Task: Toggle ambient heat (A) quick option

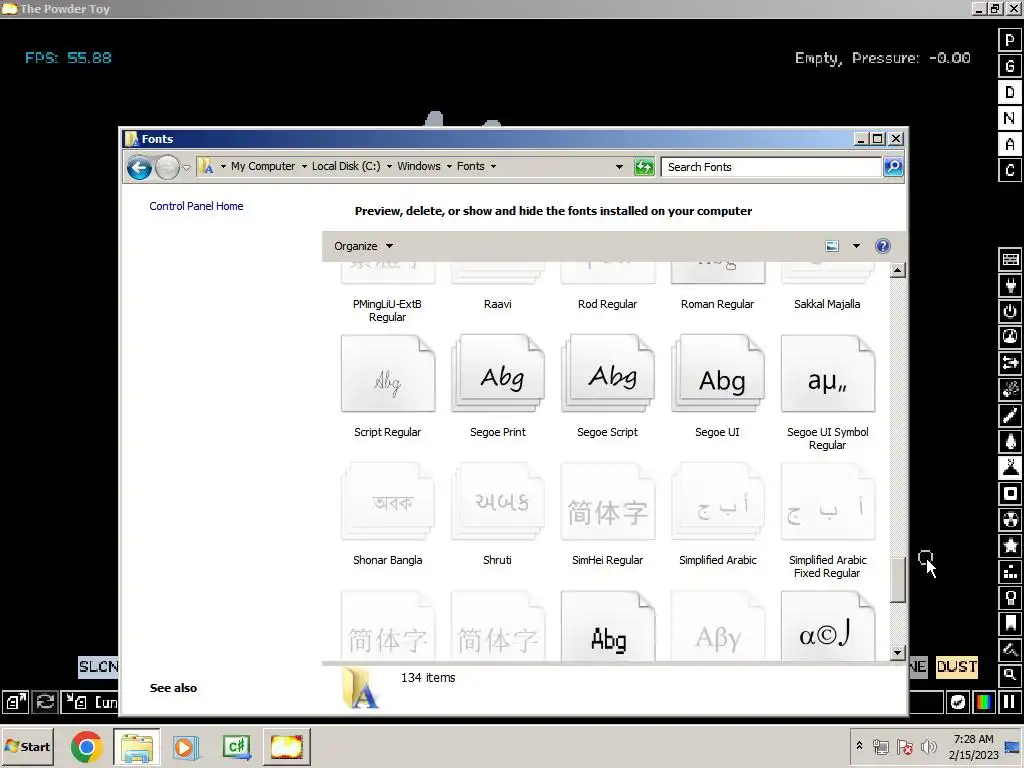Action: tap(1010, 144)
